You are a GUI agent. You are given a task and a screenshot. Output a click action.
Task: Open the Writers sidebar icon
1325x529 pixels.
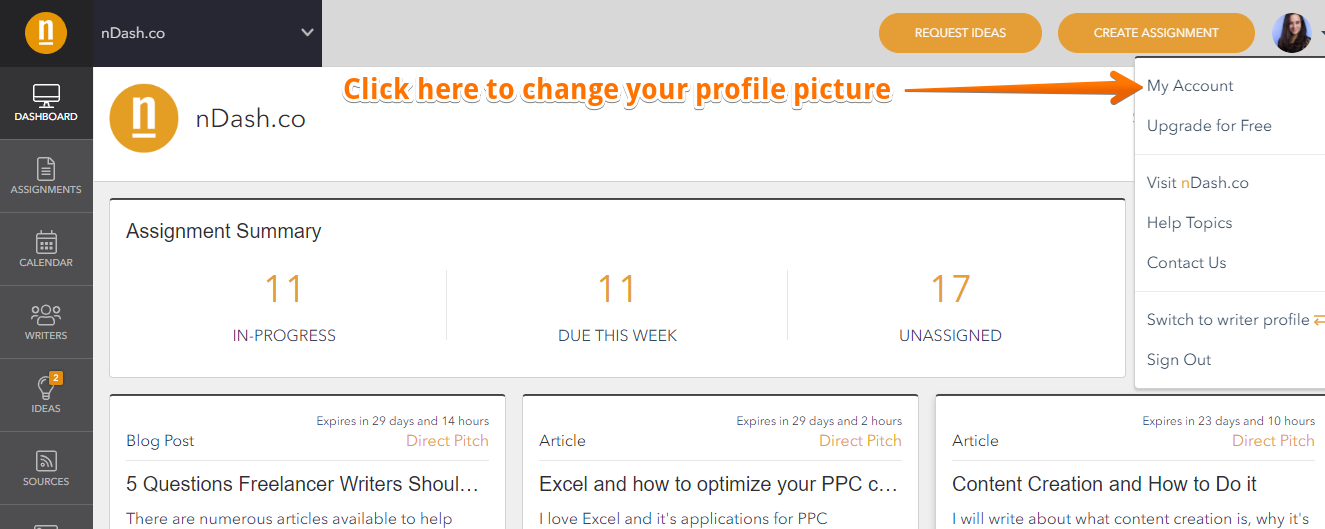point(46,322)
